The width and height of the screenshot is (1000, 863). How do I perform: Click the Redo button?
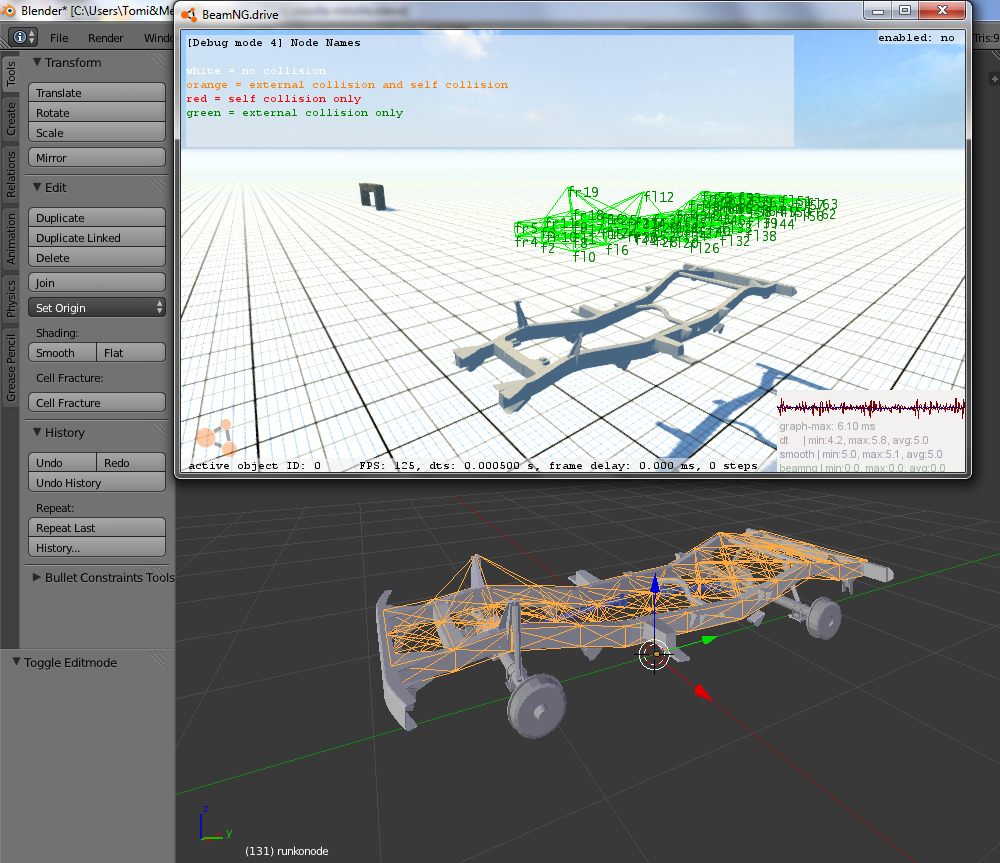pyautogui.click(x=131, y=462)
